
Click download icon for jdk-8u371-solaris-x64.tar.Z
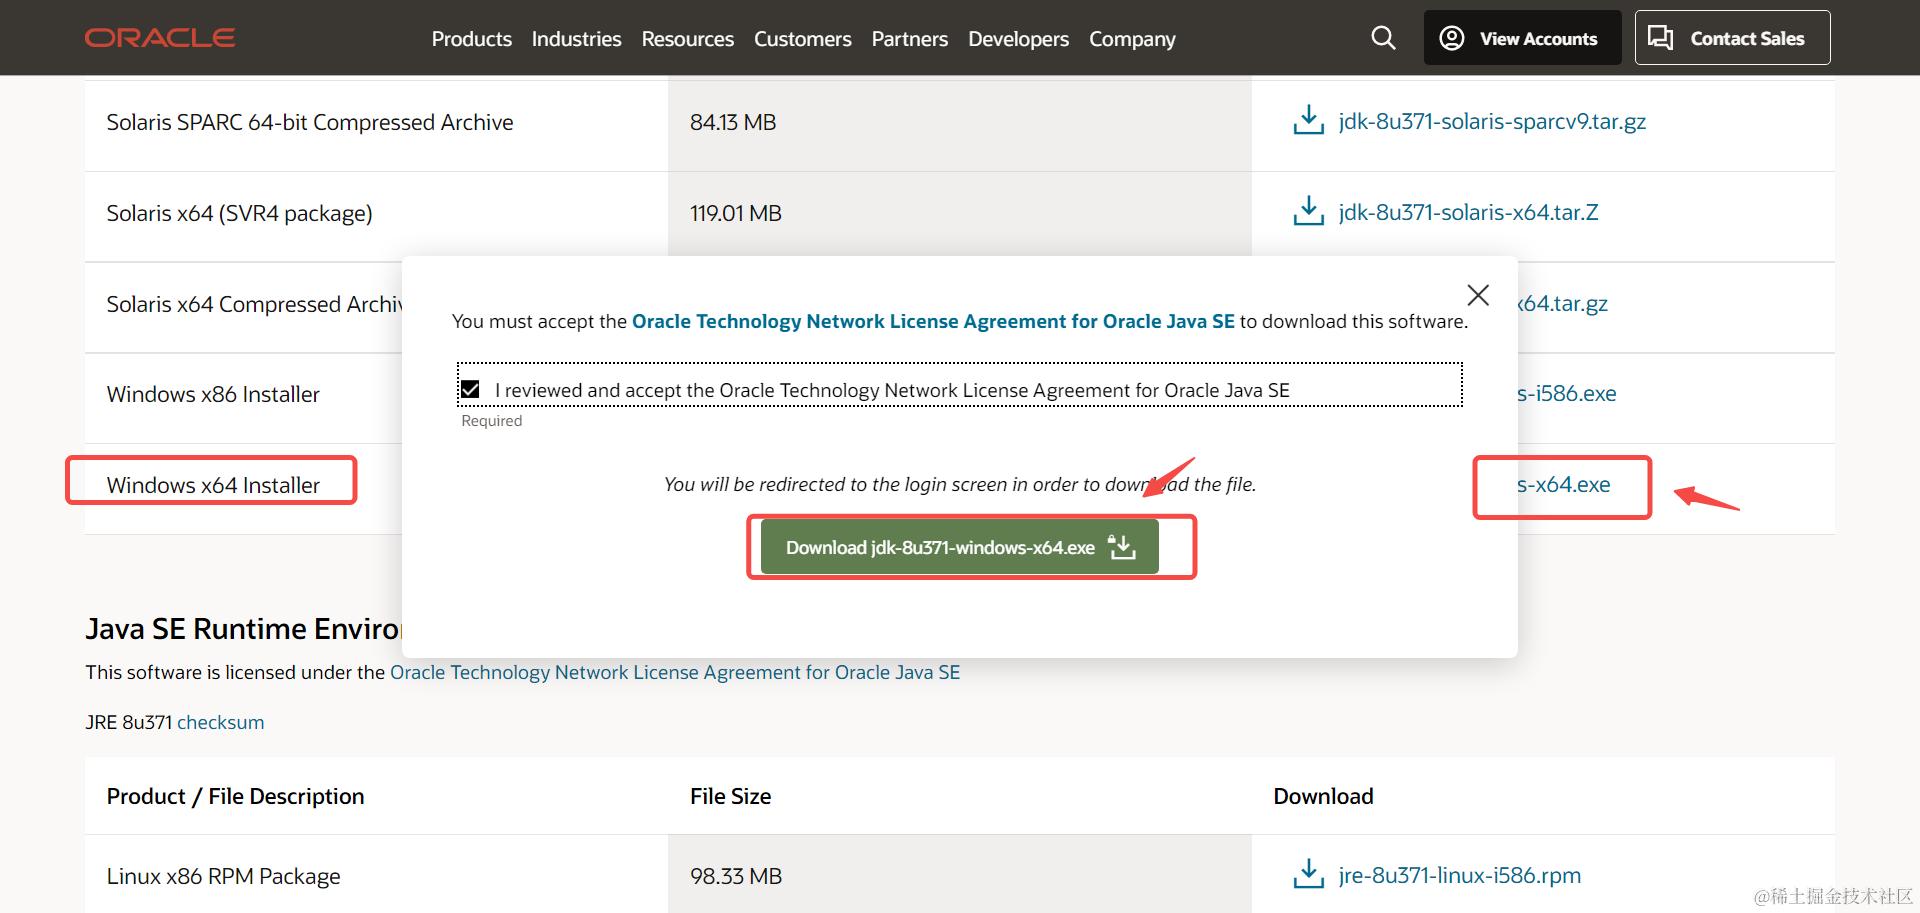coord(1308,212)
